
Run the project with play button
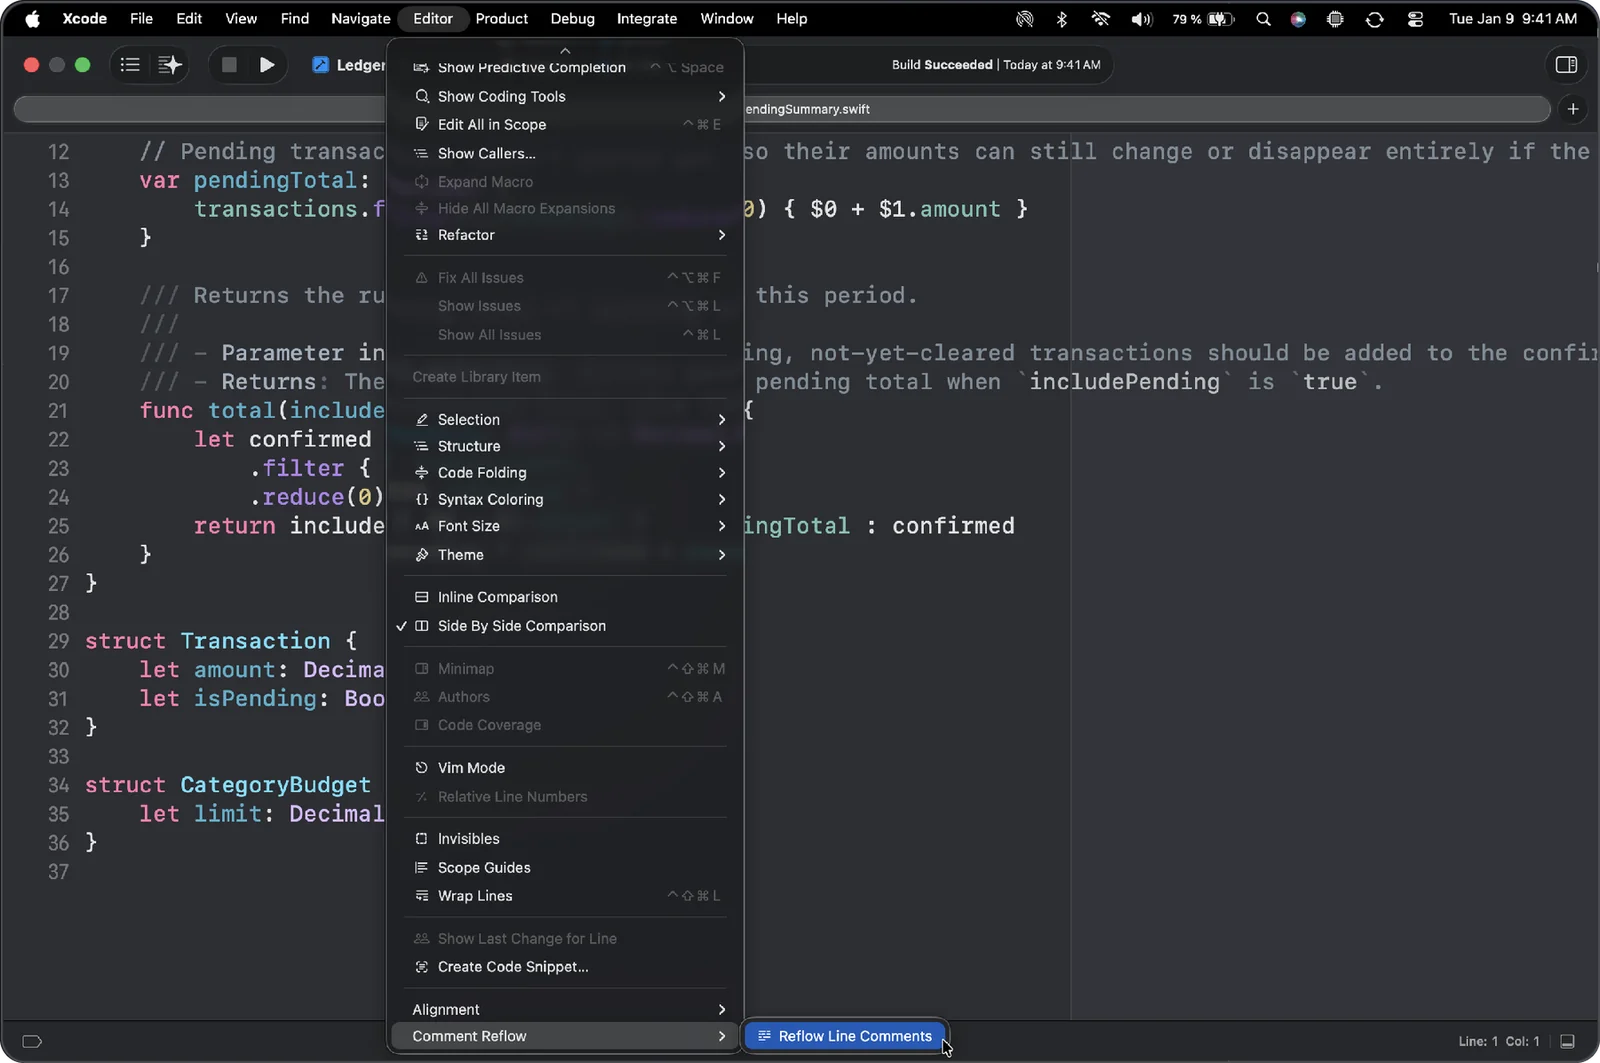266,65
